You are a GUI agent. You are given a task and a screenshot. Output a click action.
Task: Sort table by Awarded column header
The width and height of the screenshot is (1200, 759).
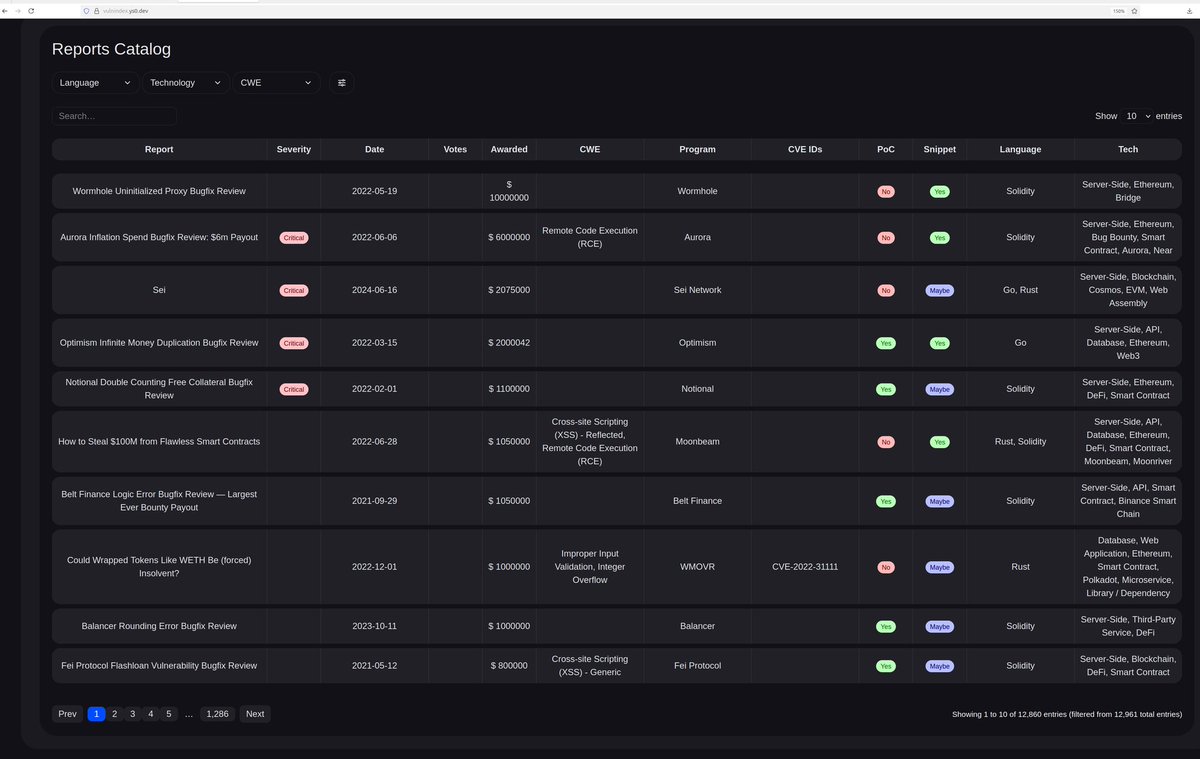[509, 149]
